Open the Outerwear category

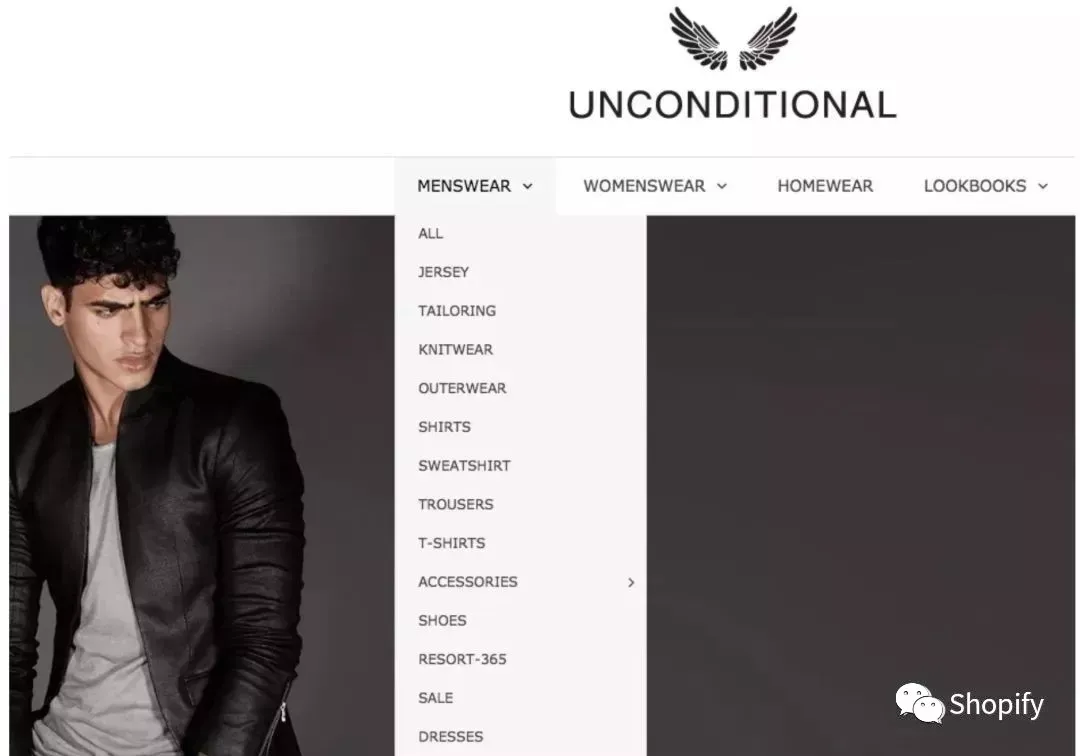coord(462,388)
